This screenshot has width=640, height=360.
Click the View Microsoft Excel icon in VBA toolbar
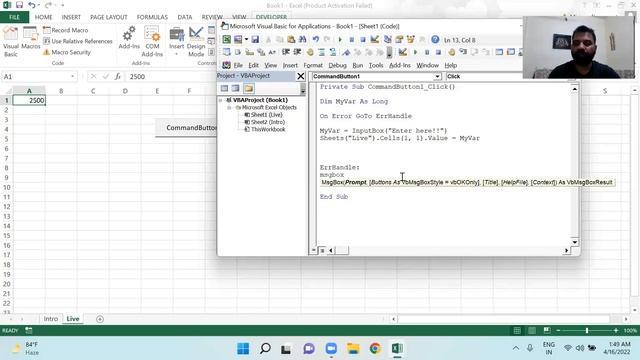[227, 40]
